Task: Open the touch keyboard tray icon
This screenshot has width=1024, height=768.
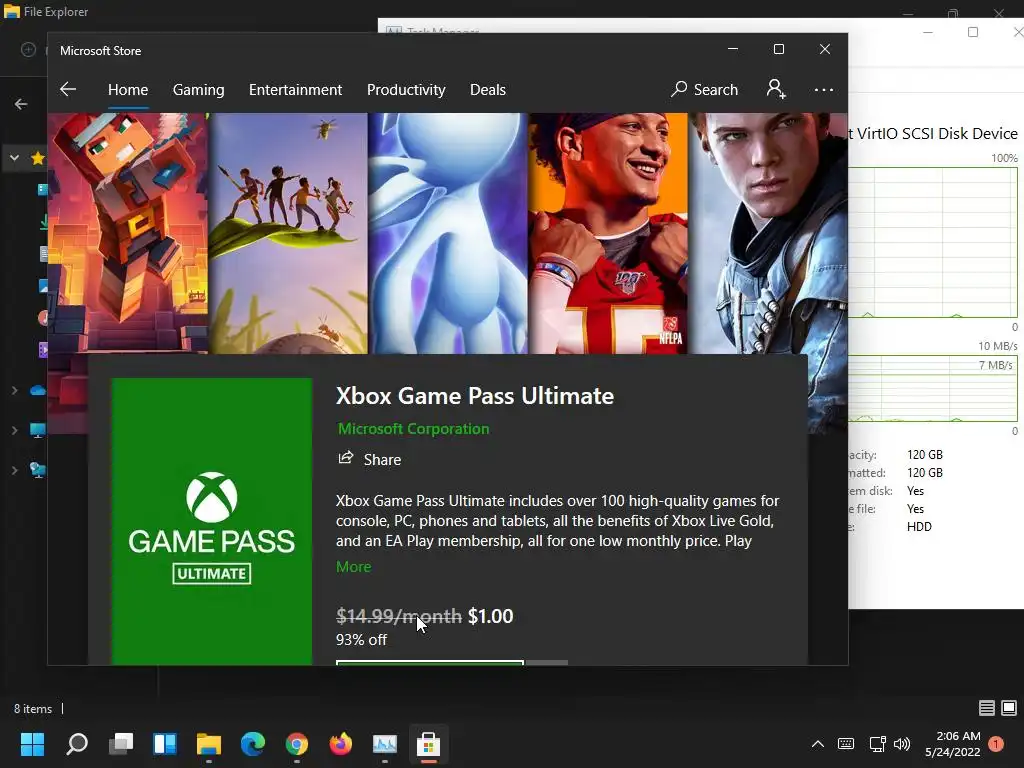Action: pos(846,744)
